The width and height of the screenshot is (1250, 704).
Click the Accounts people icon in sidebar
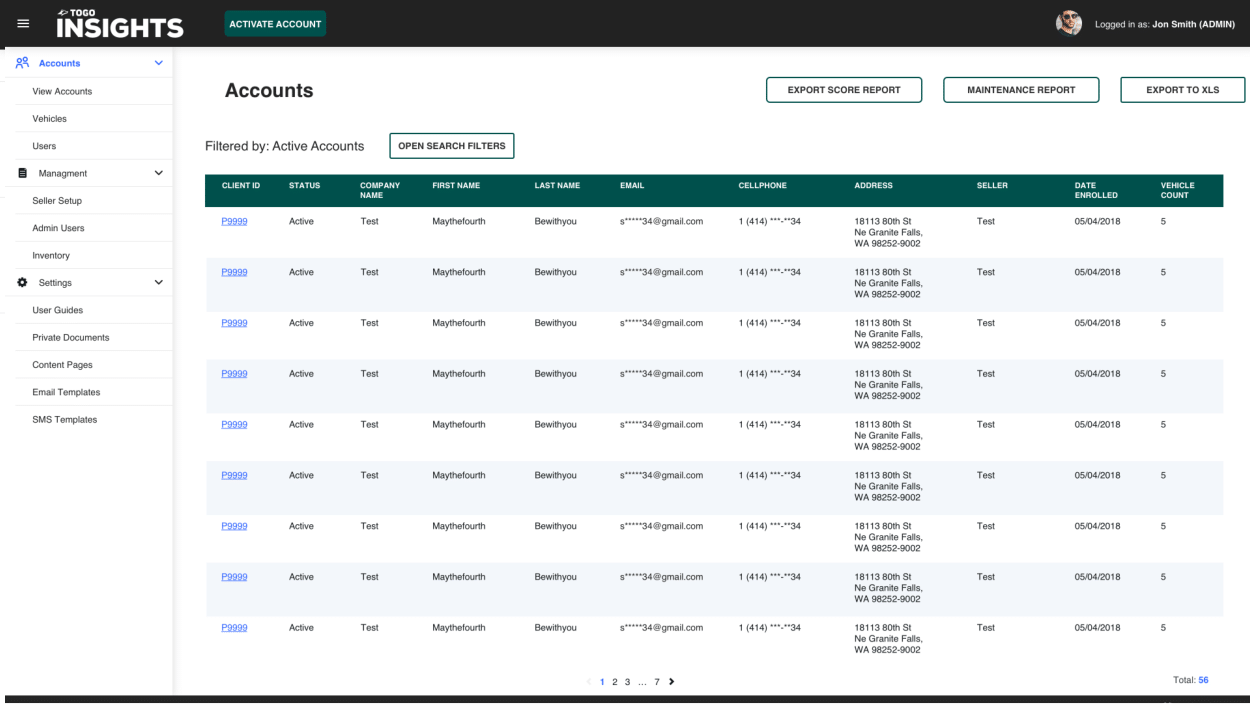tap(23, 63)
